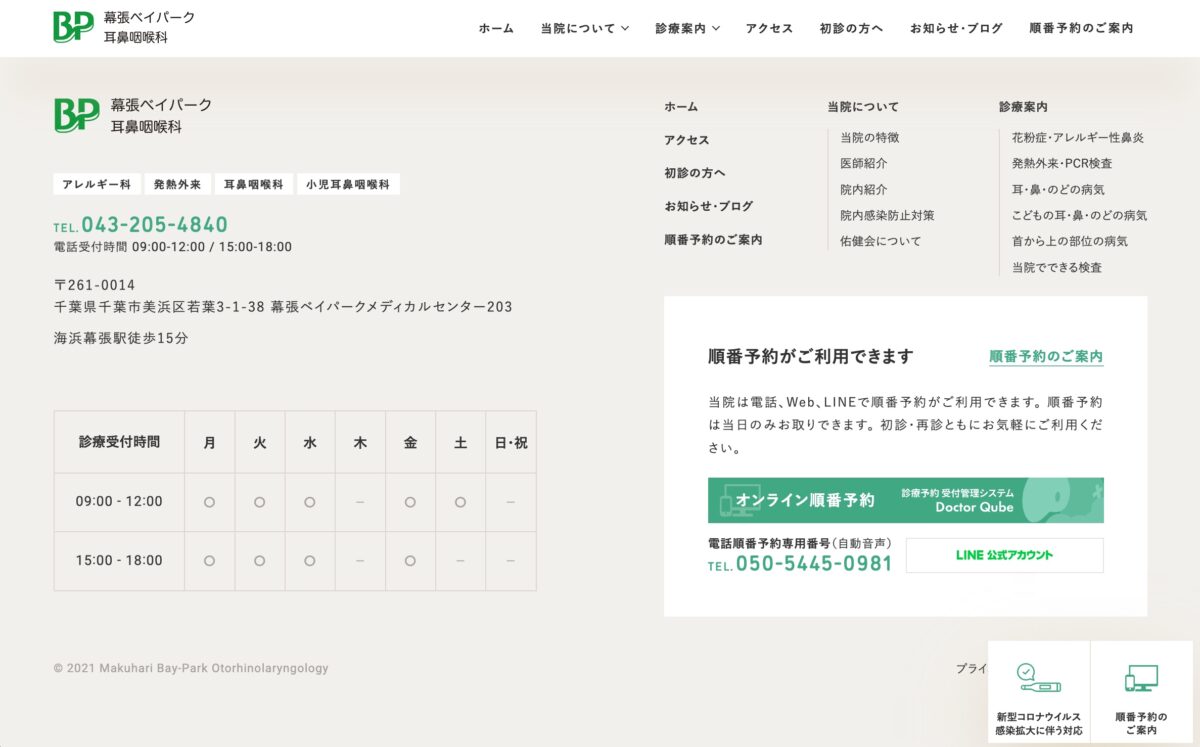Expand the 当院について chevron in the header

tap(625, 29)
